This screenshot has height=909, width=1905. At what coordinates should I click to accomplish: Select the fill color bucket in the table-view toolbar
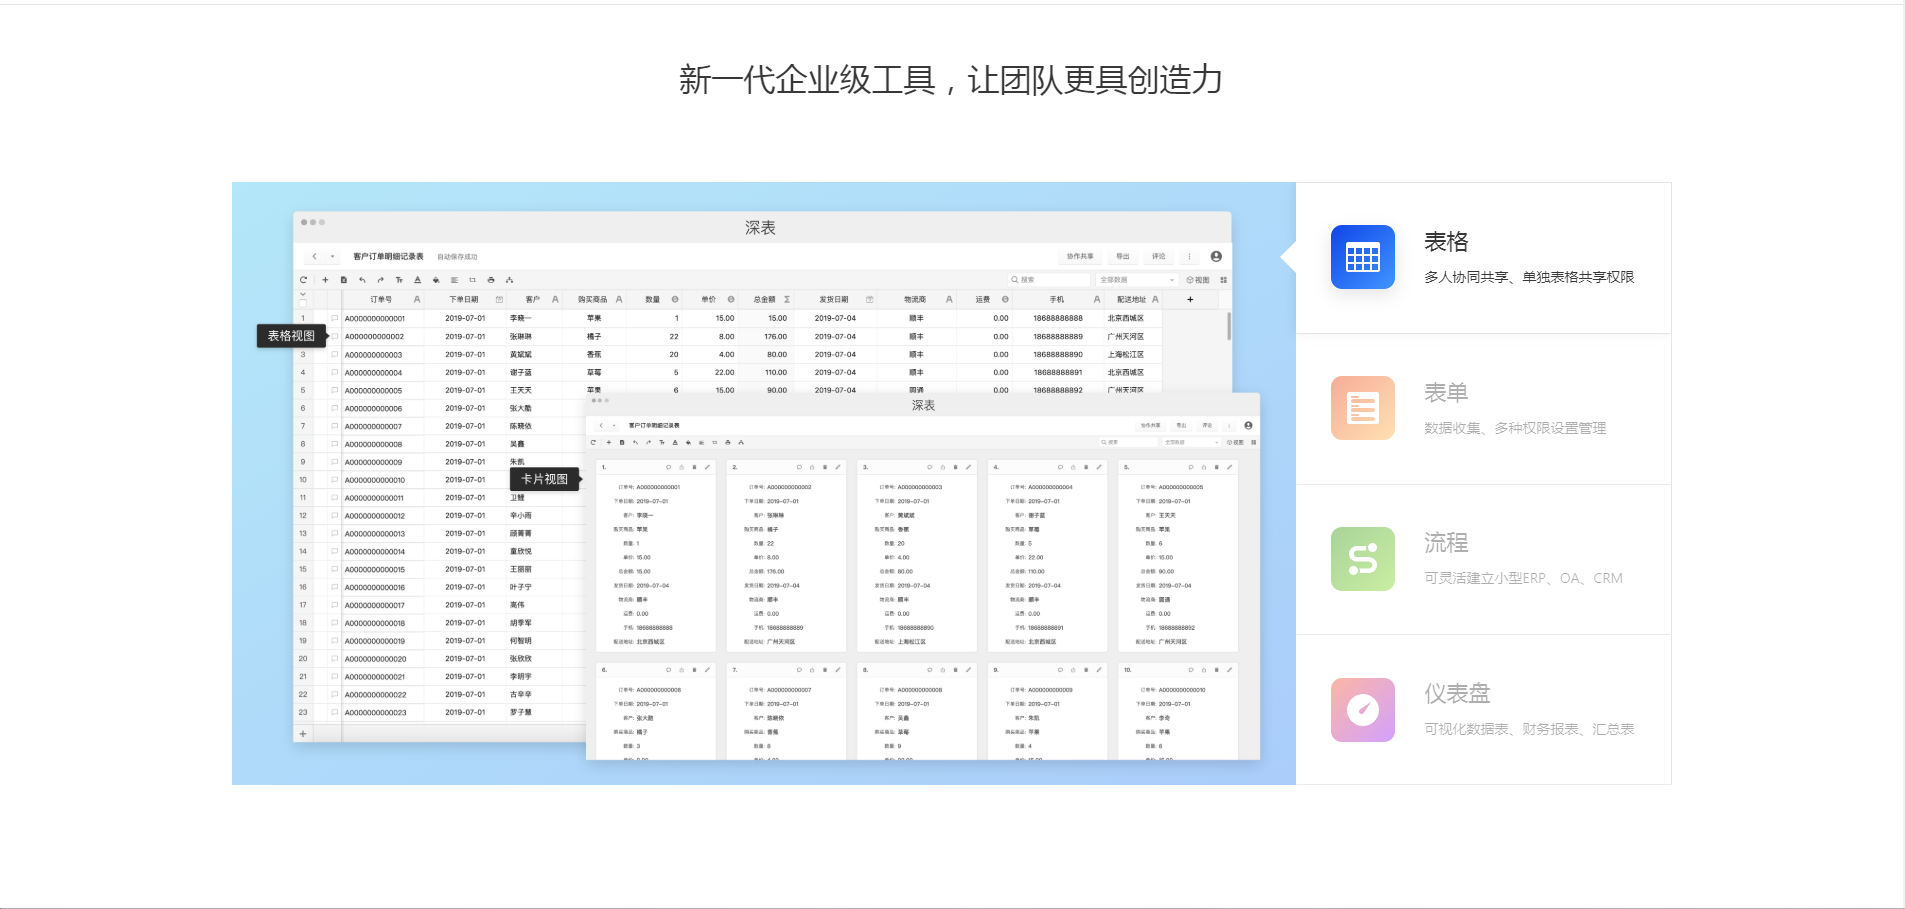point(436,280)
